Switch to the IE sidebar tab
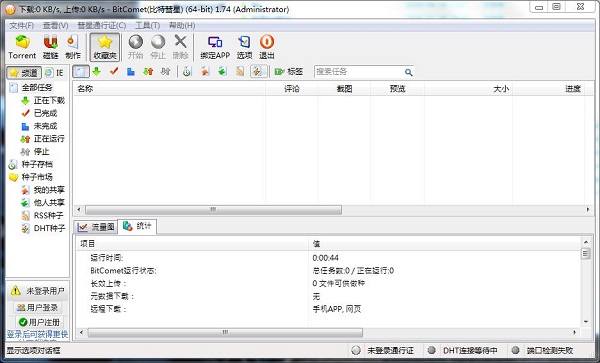This screenshot has width=600, height=363. coord(54,73)
